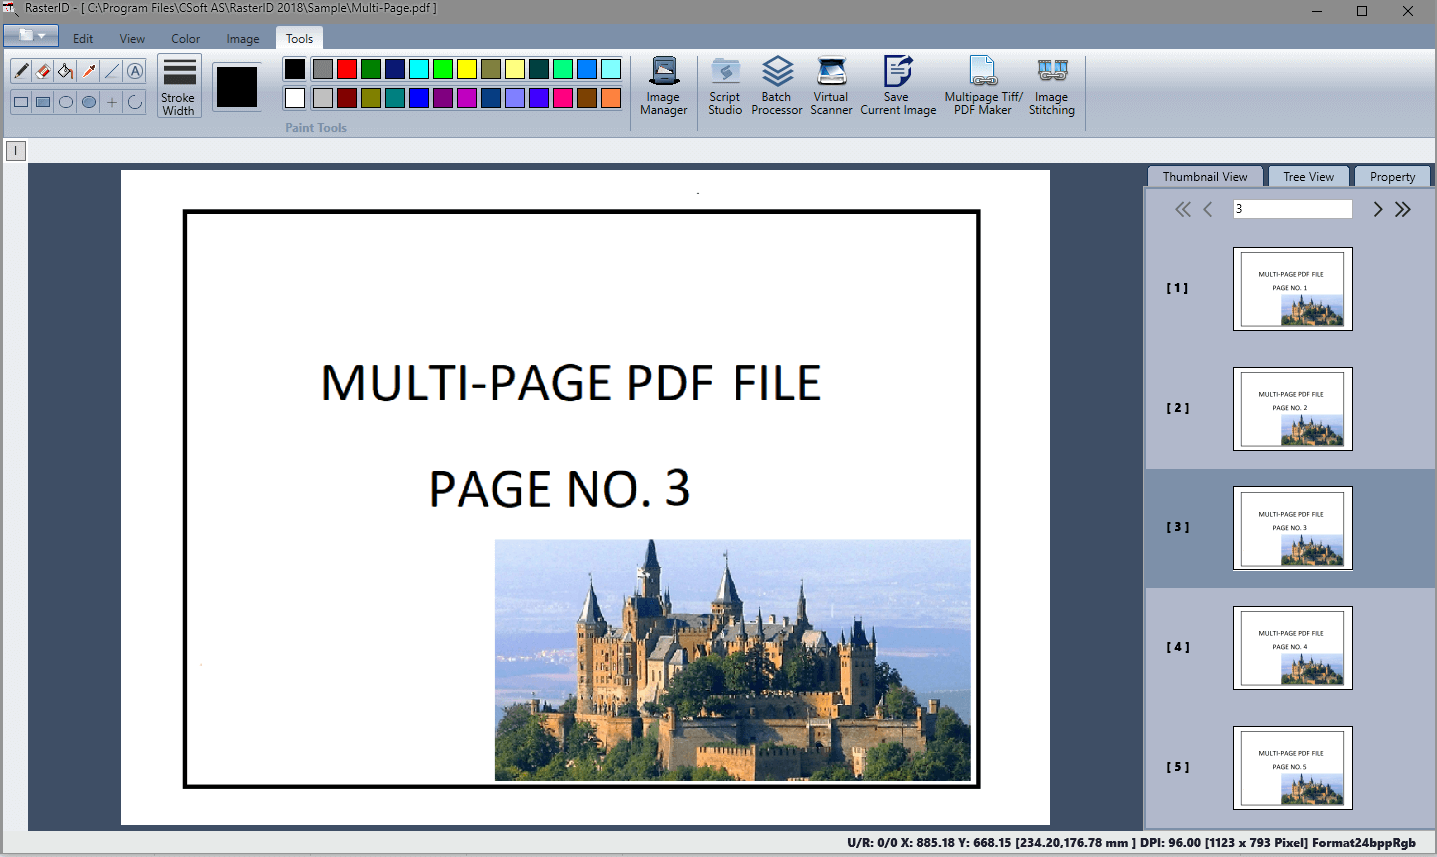1437x857 pixels.
Task: Open the Image Manager
Action: 663,86
